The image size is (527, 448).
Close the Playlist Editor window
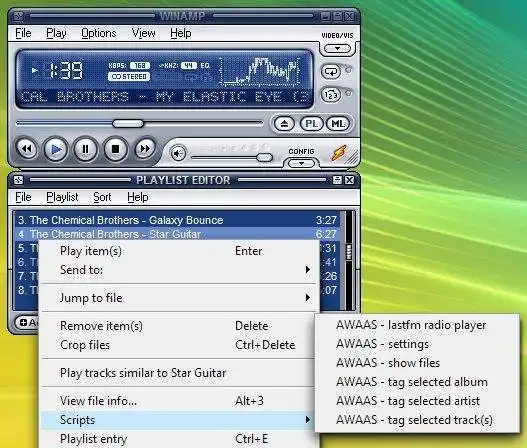point(350,180)
